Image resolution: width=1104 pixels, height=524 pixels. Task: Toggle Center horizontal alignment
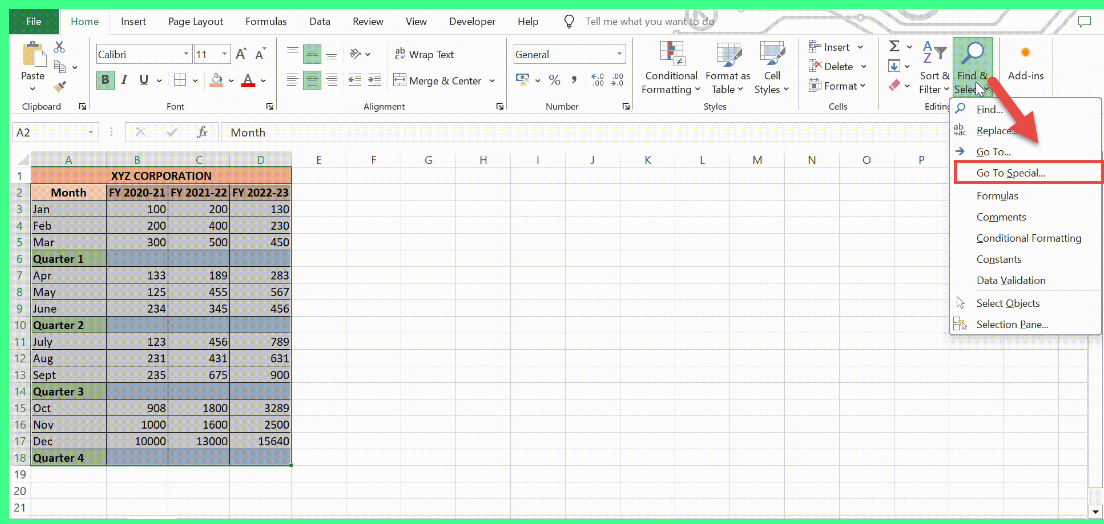tap(312, 80)
